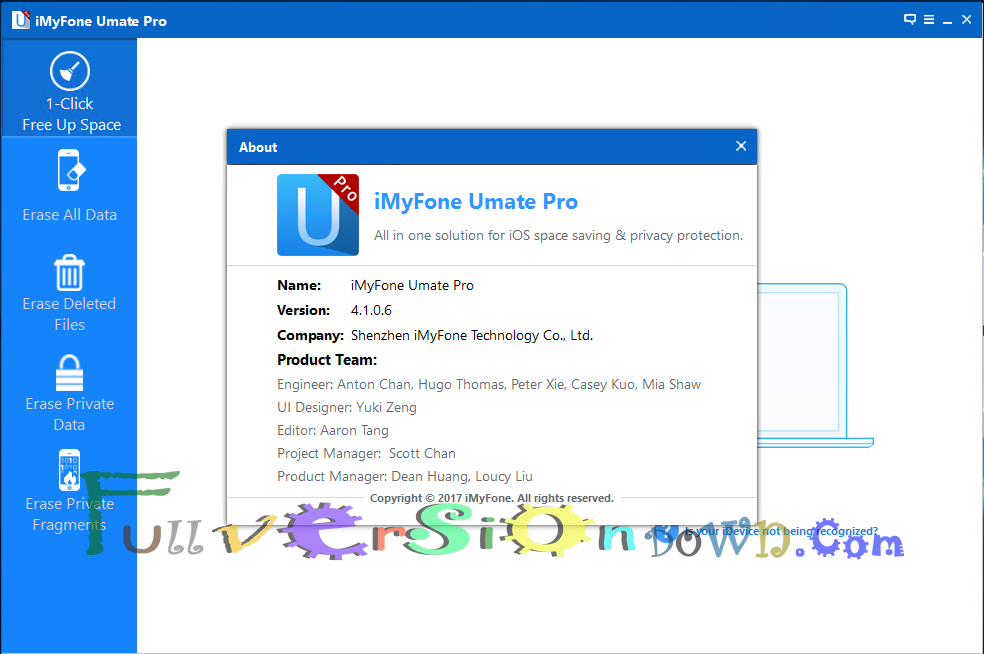Switch to 'Erase All Data' tab label
Viewport: 984px width, 654px height.
point(70,215)
